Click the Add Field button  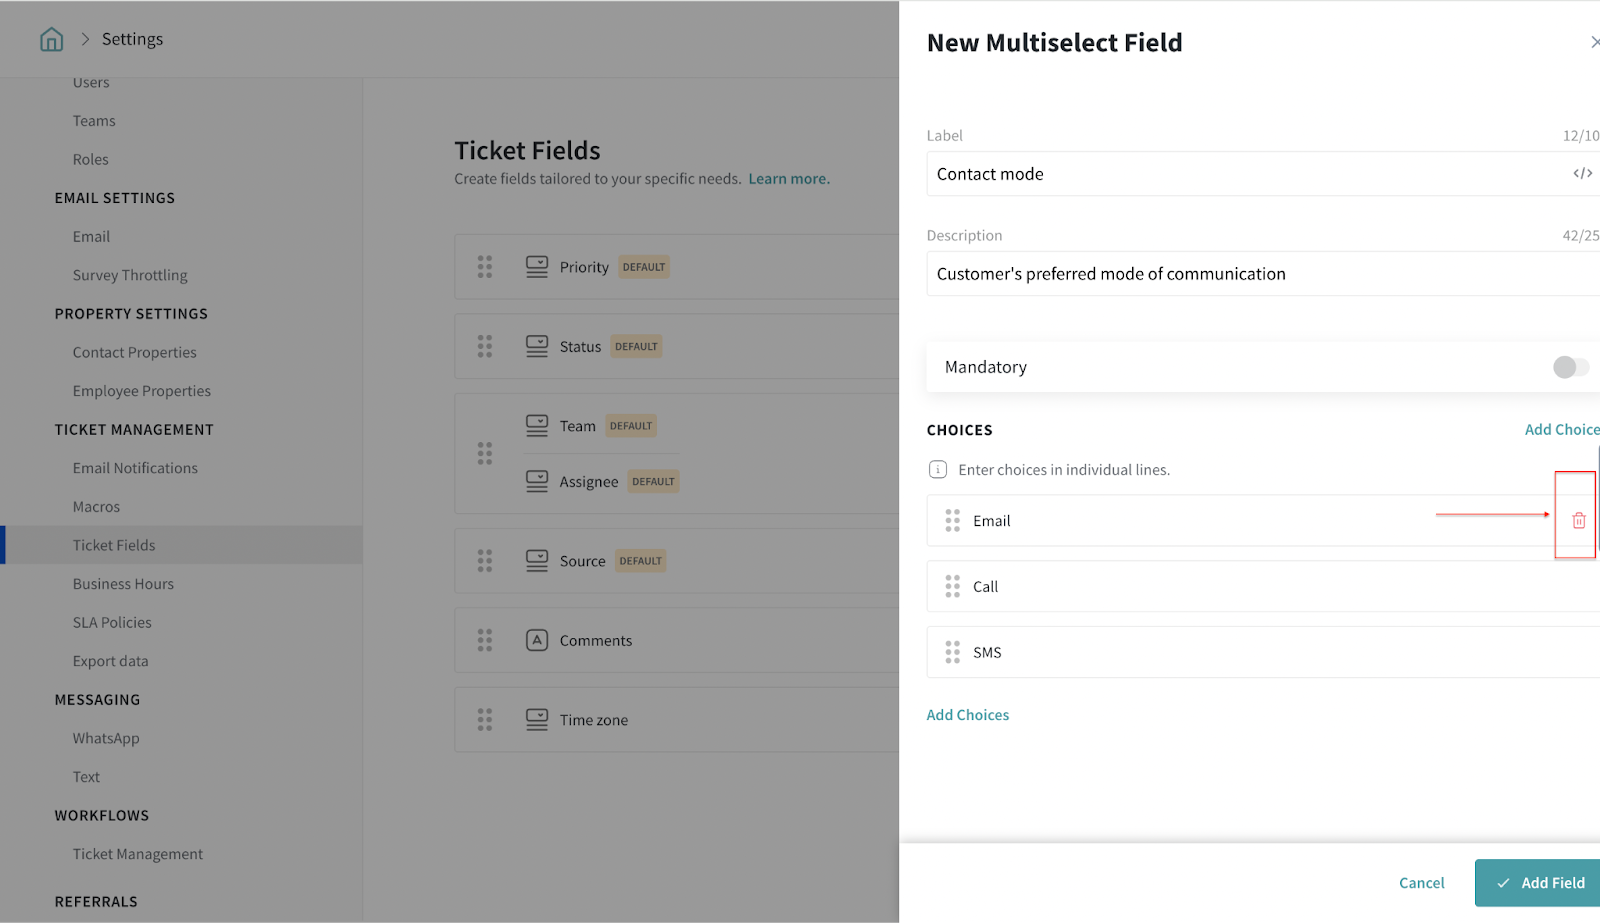click(1538, 883)
